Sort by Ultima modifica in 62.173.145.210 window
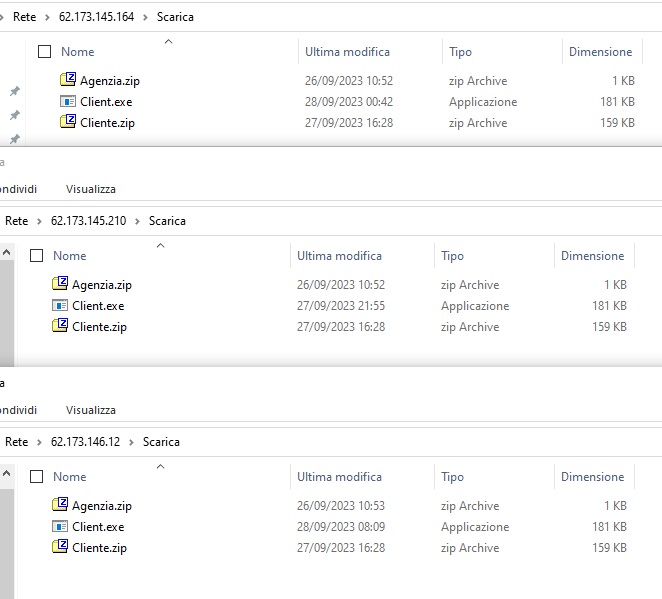The width and height of the screenshot is (662, 599). click(339, 255)
